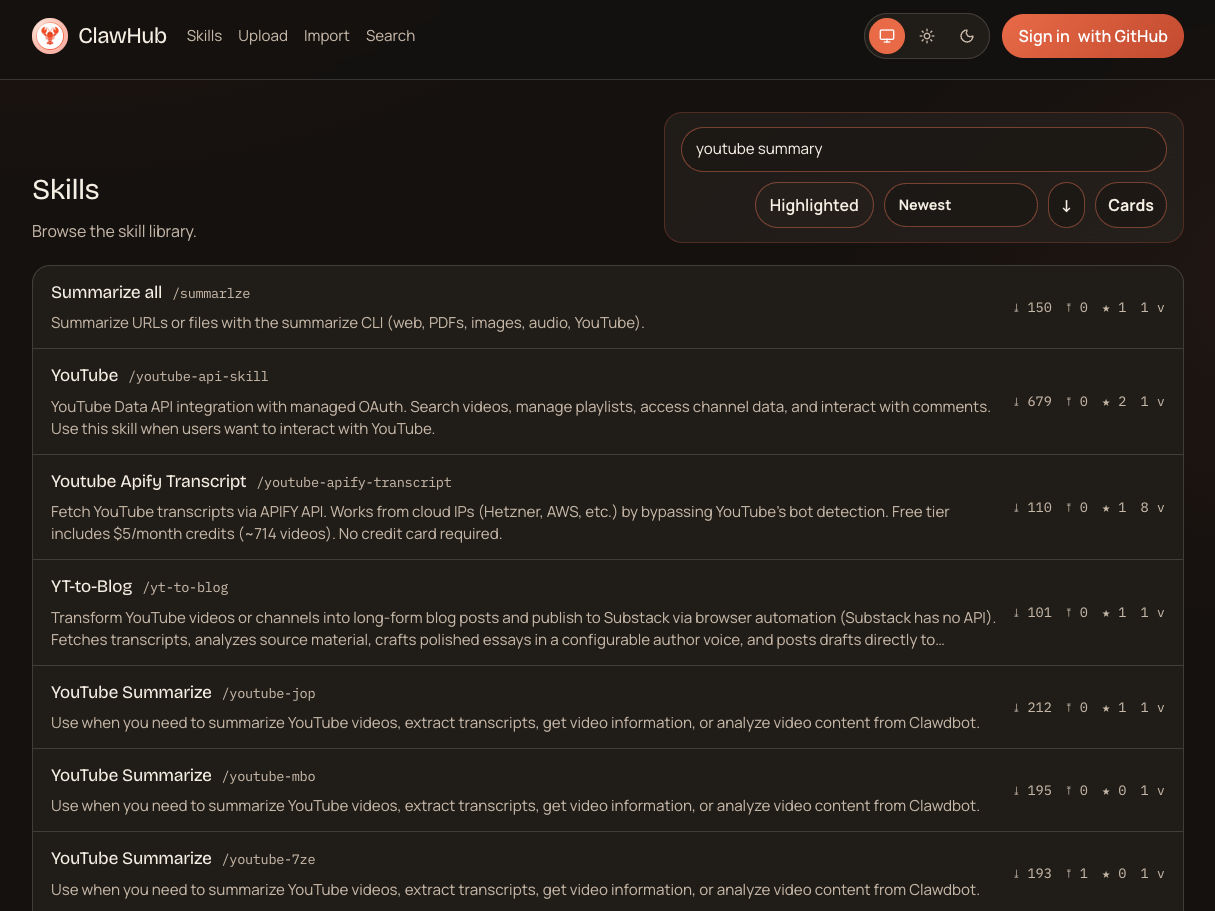Click Browse the skill library text
Viewport: 1215px width, 911px height.
(114, 231)
